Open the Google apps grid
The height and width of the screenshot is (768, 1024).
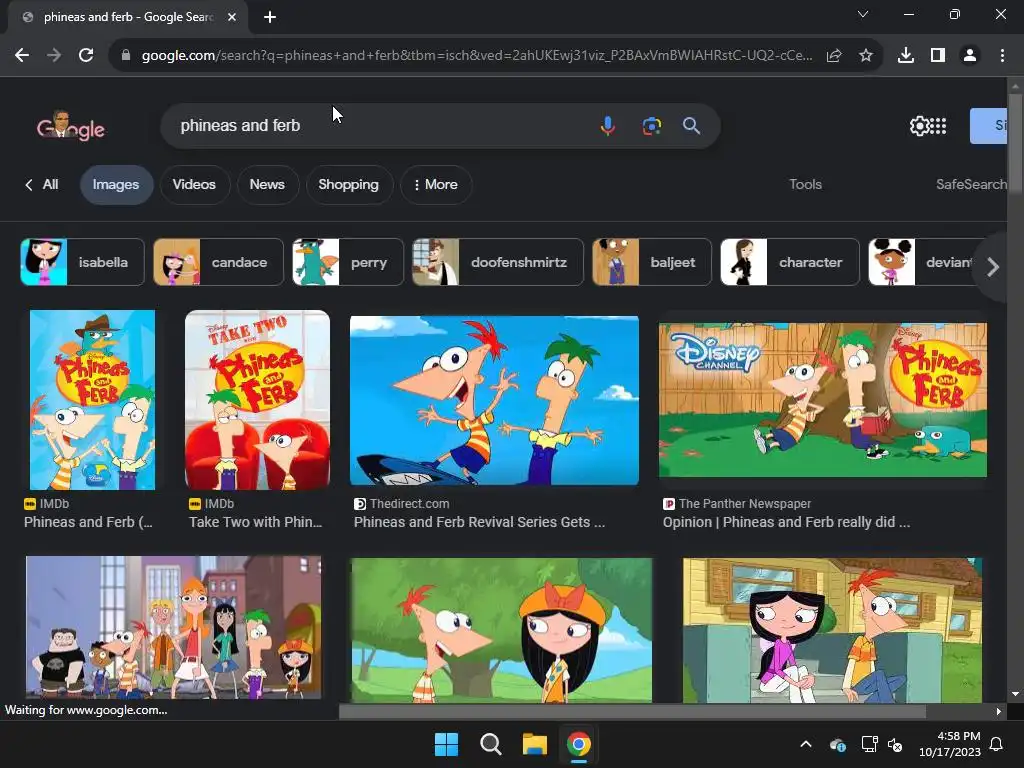[x=938, y=125]
